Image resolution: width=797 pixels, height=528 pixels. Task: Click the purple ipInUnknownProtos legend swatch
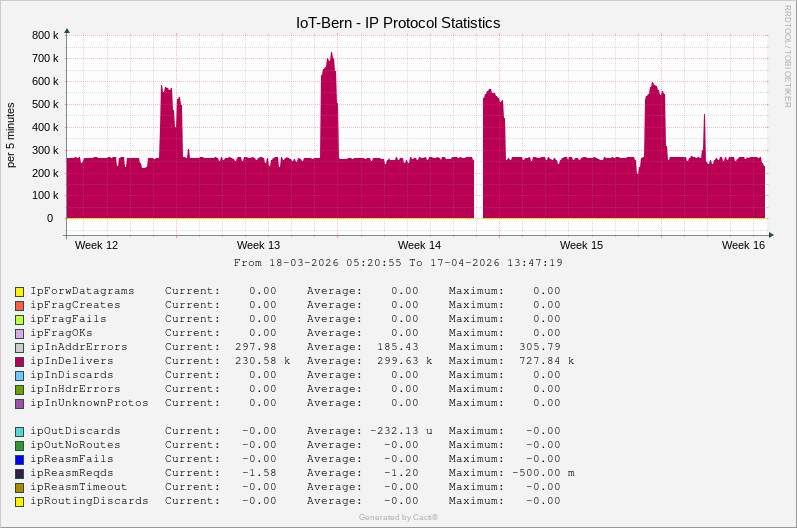click(19, 404)
